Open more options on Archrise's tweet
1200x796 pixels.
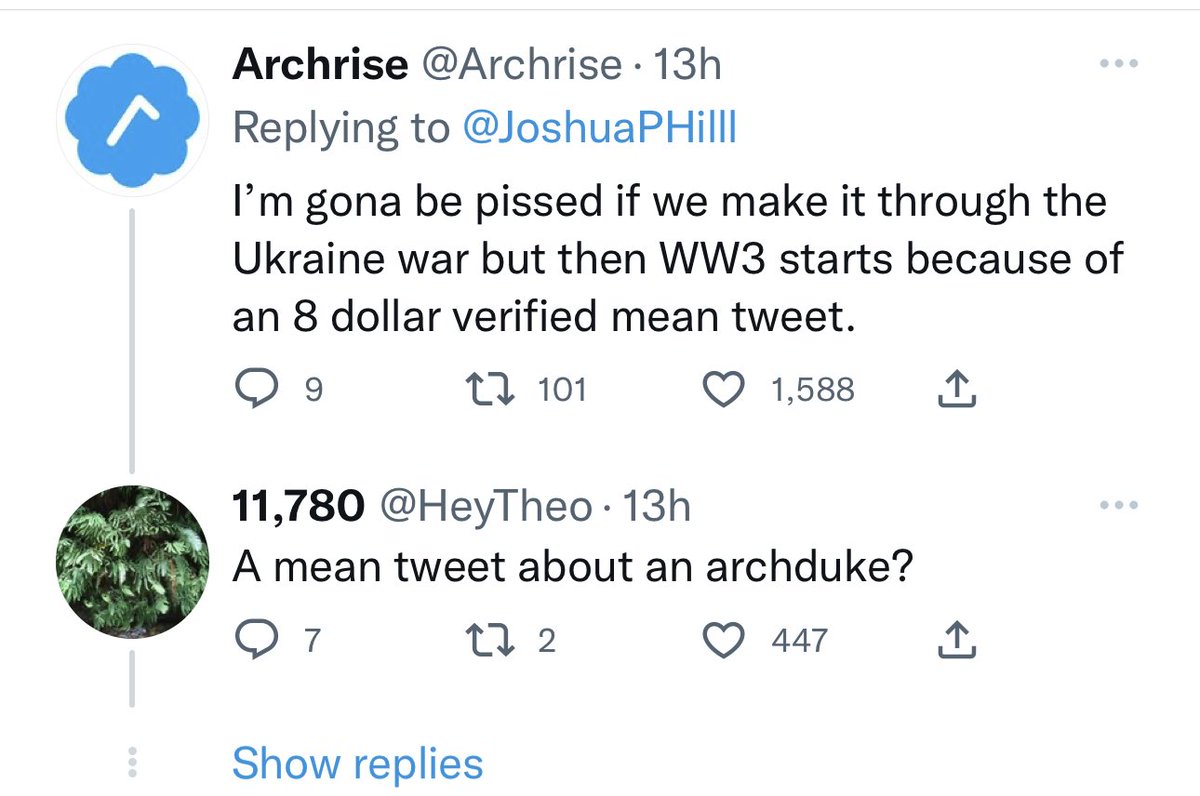(x=1120, y=65)
